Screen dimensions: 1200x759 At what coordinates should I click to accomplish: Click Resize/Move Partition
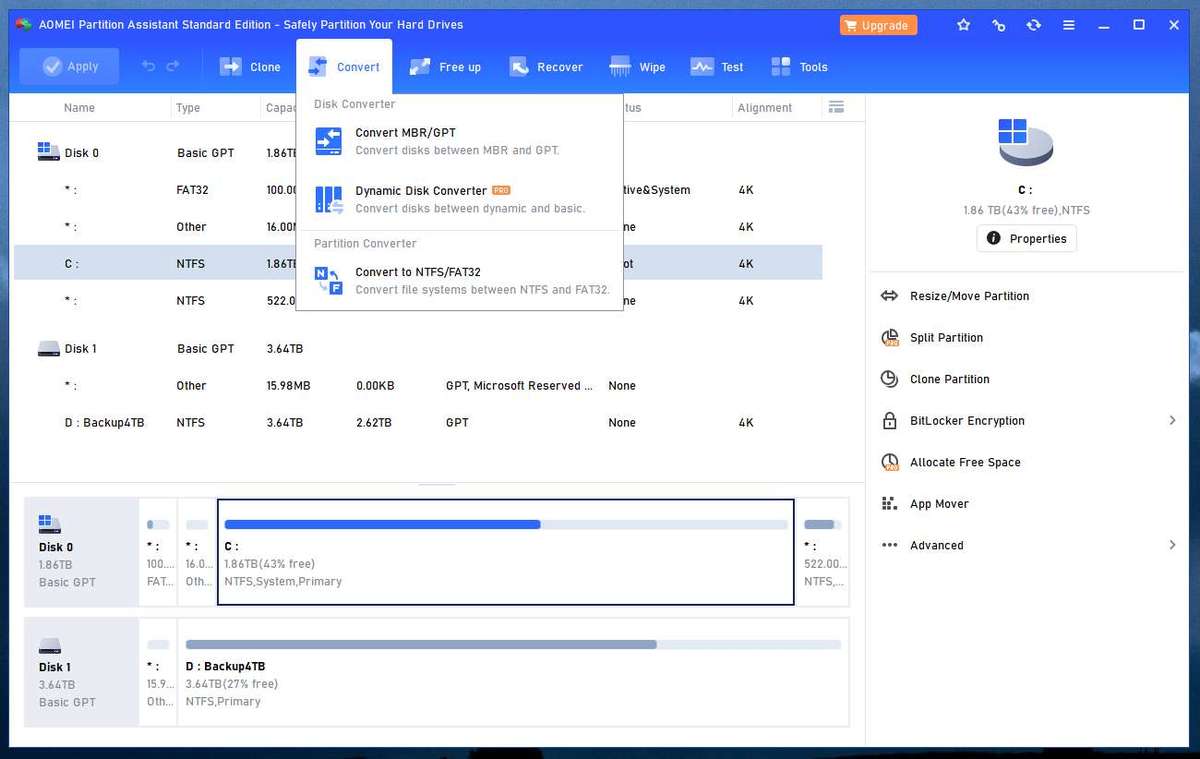pyautogui.click(x=969, y=296)
